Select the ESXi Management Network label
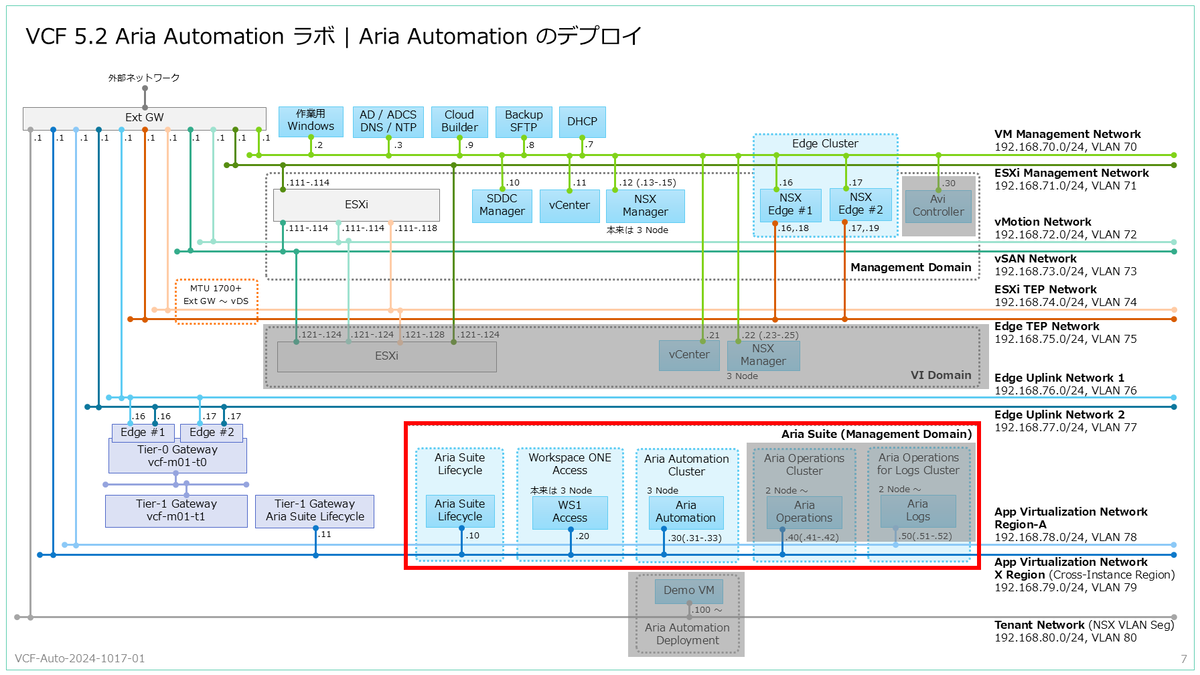1200x675 pixels. click(1071, 173)
